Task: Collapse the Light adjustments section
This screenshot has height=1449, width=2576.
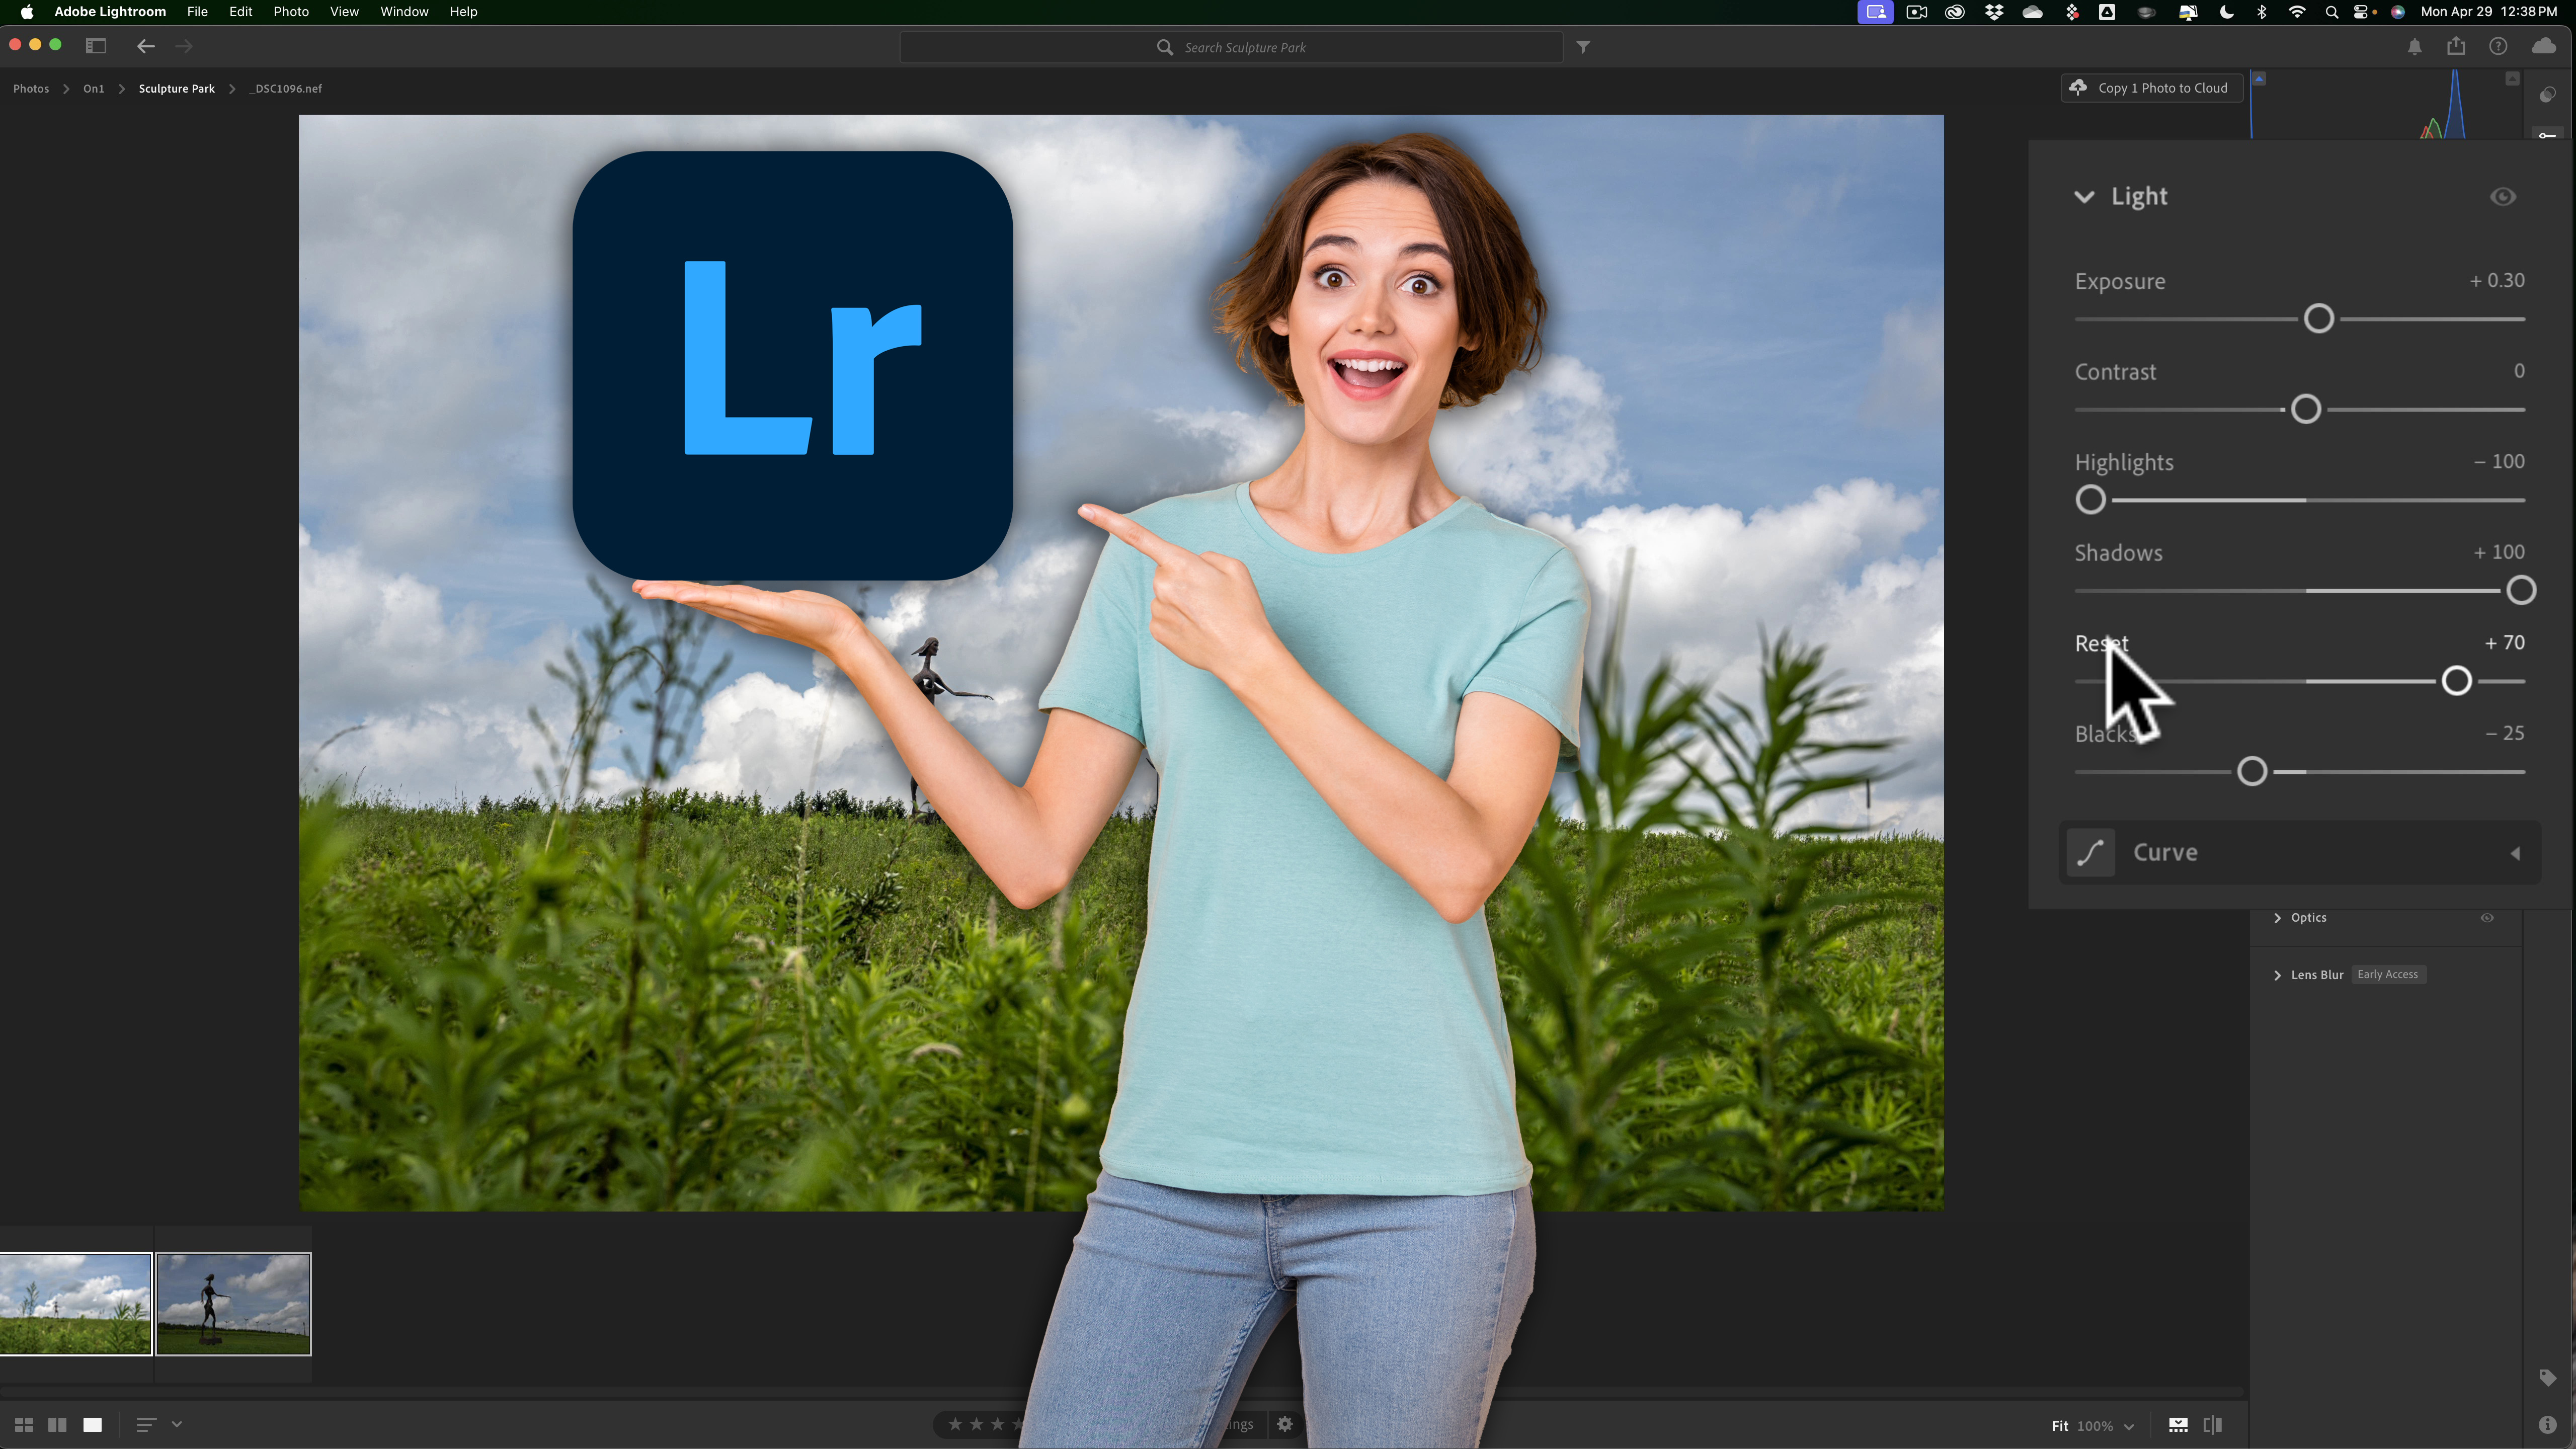Action: point(2084,196)
